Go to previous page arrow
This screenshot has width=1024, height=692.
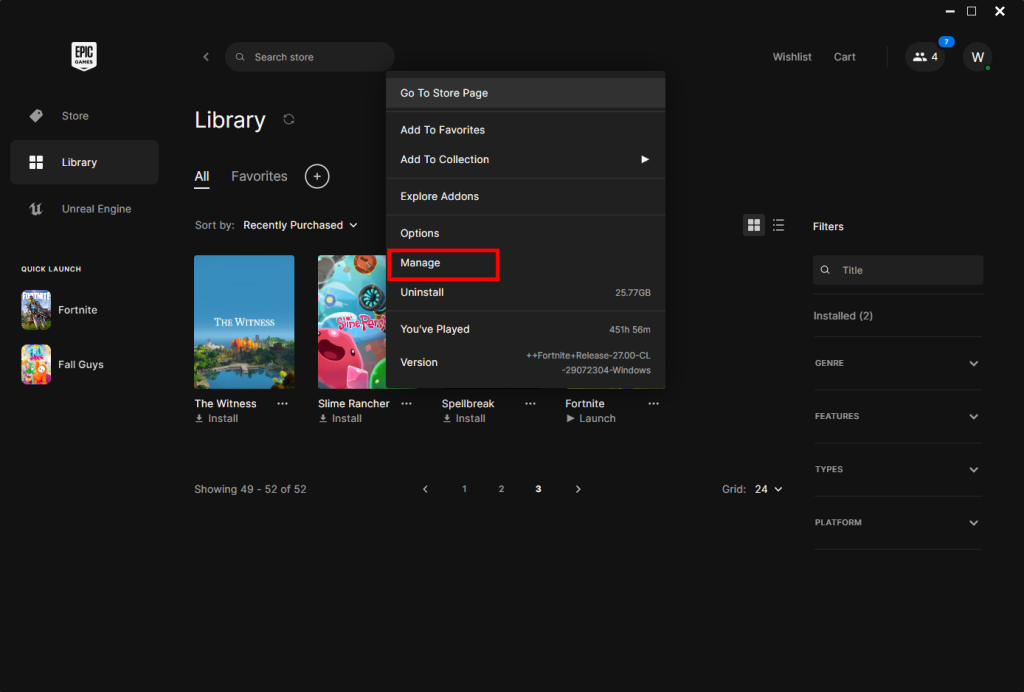click(425, 489)
